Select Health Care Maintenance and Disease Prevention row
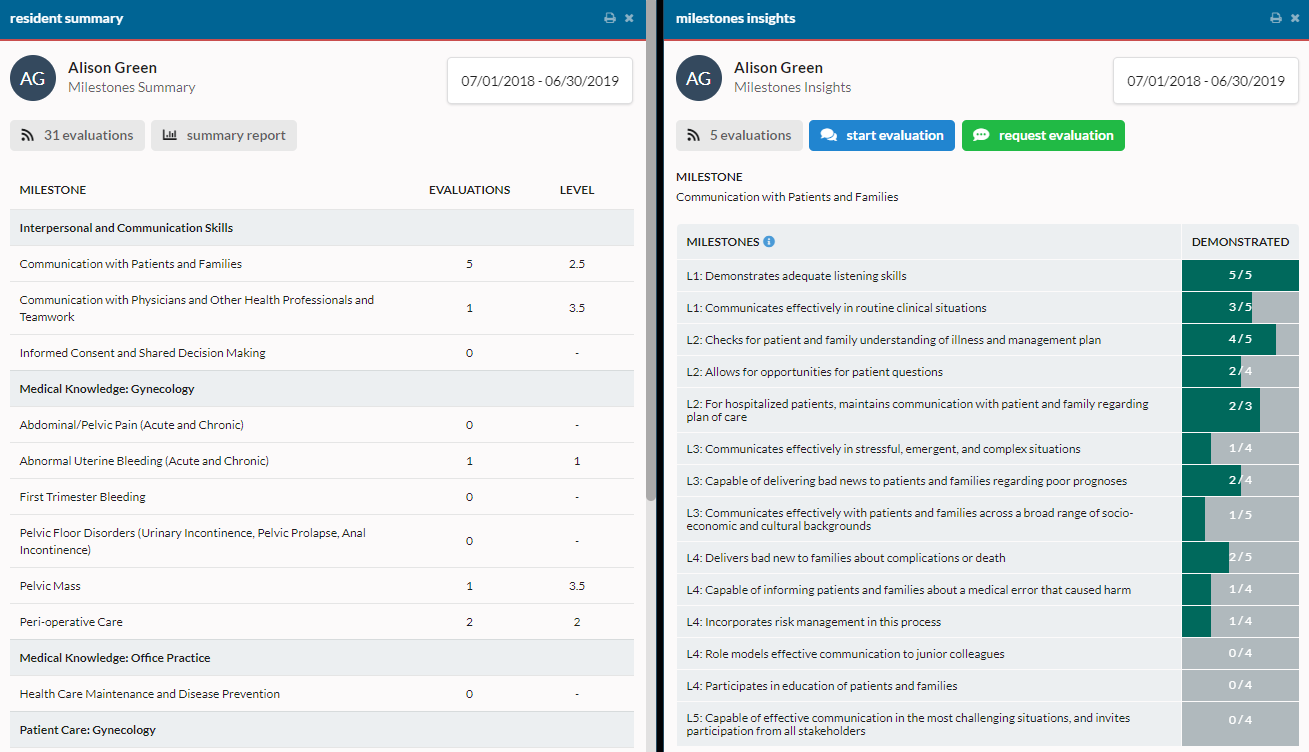 point(322,694)
